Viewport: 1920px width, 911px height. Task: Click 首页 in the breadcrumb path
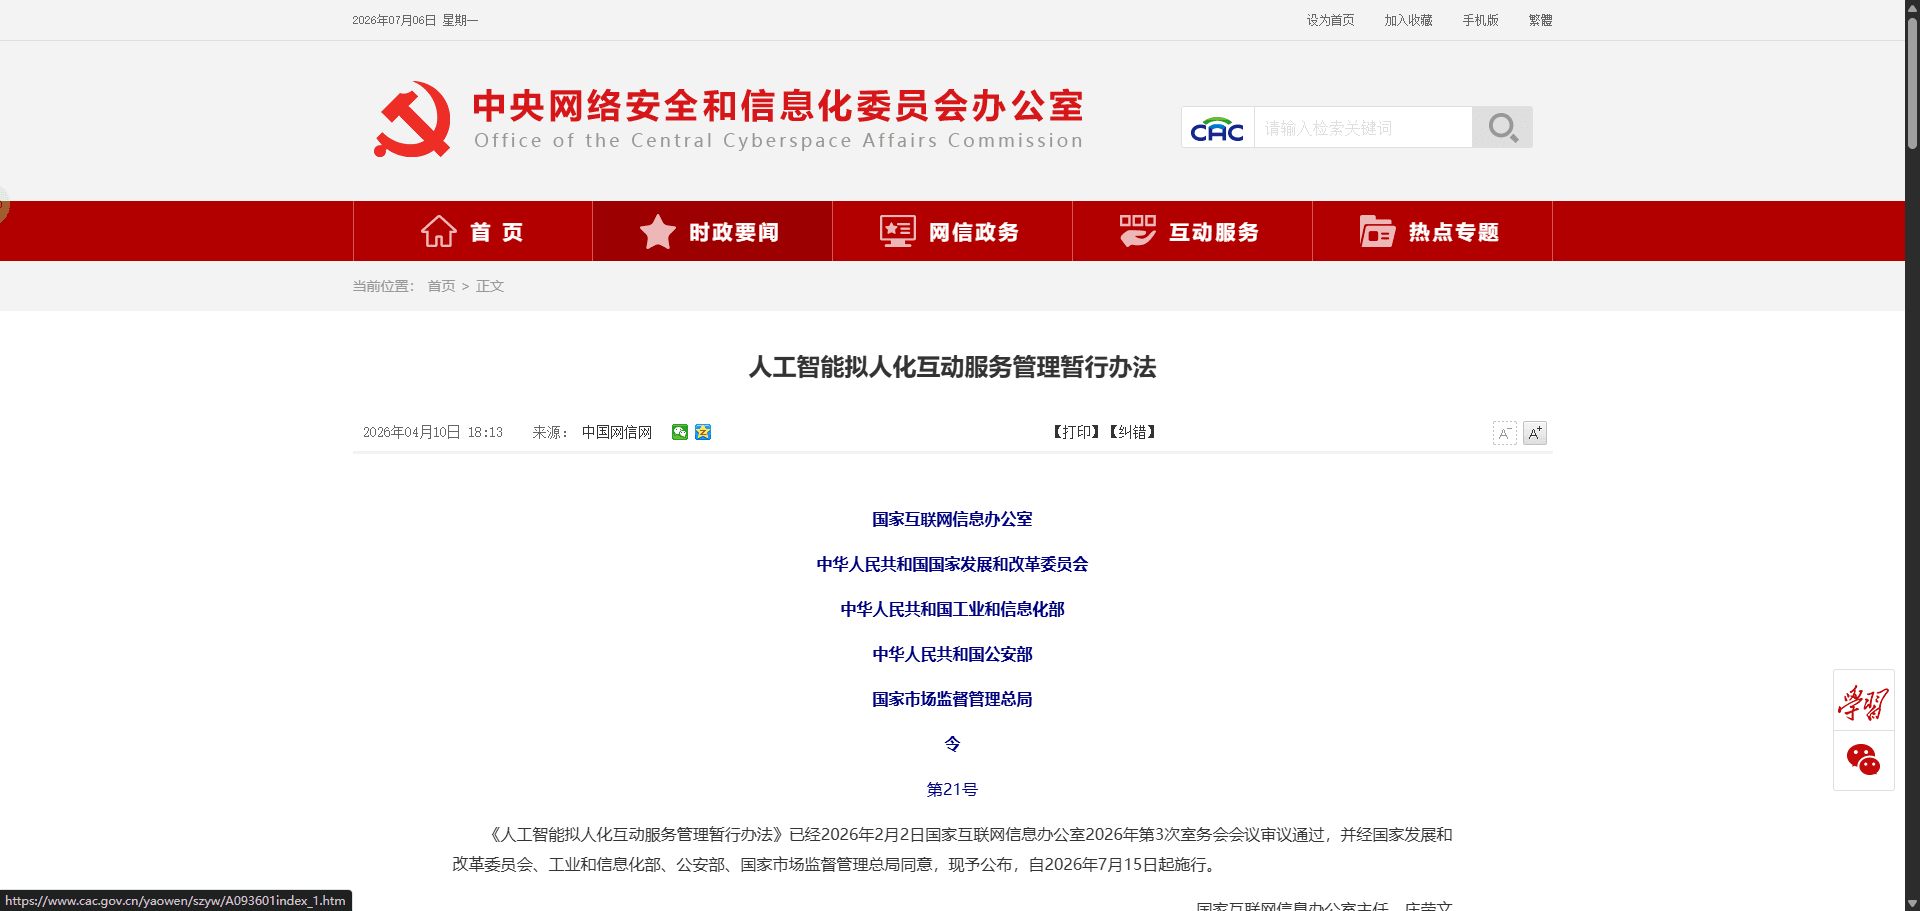(441, 286)
